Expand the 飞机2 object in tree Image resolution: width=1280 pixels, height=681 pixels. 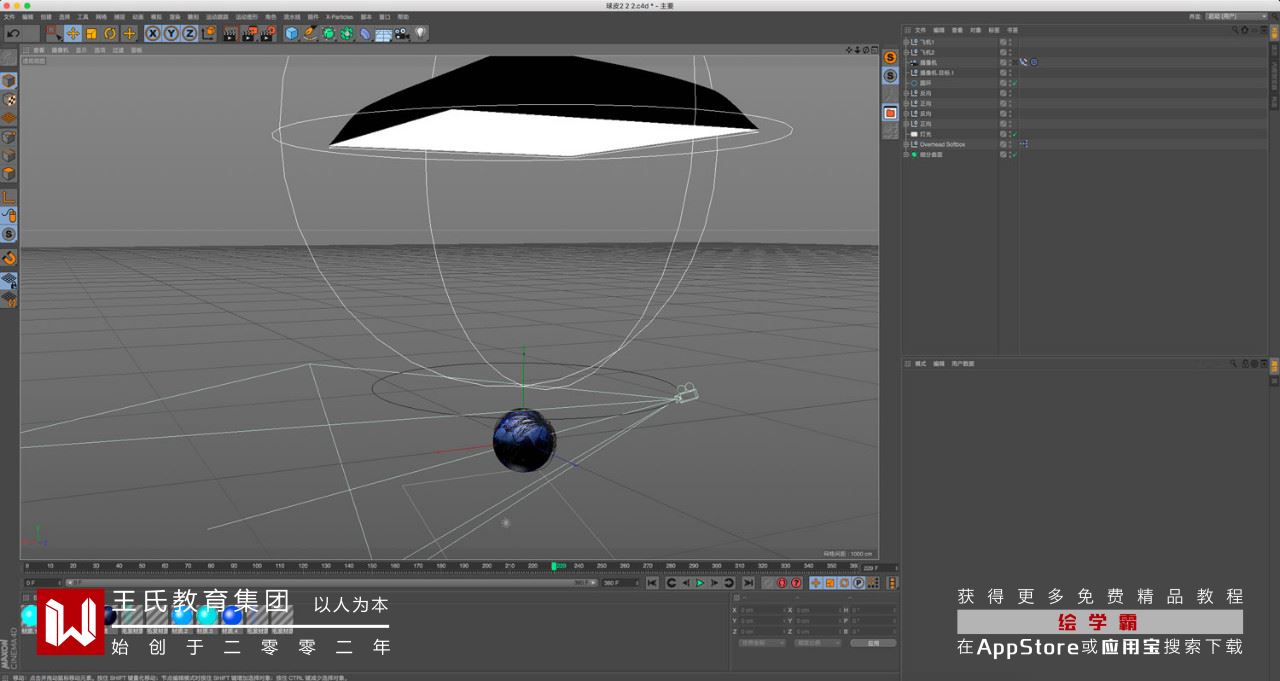tap(906, 52)
